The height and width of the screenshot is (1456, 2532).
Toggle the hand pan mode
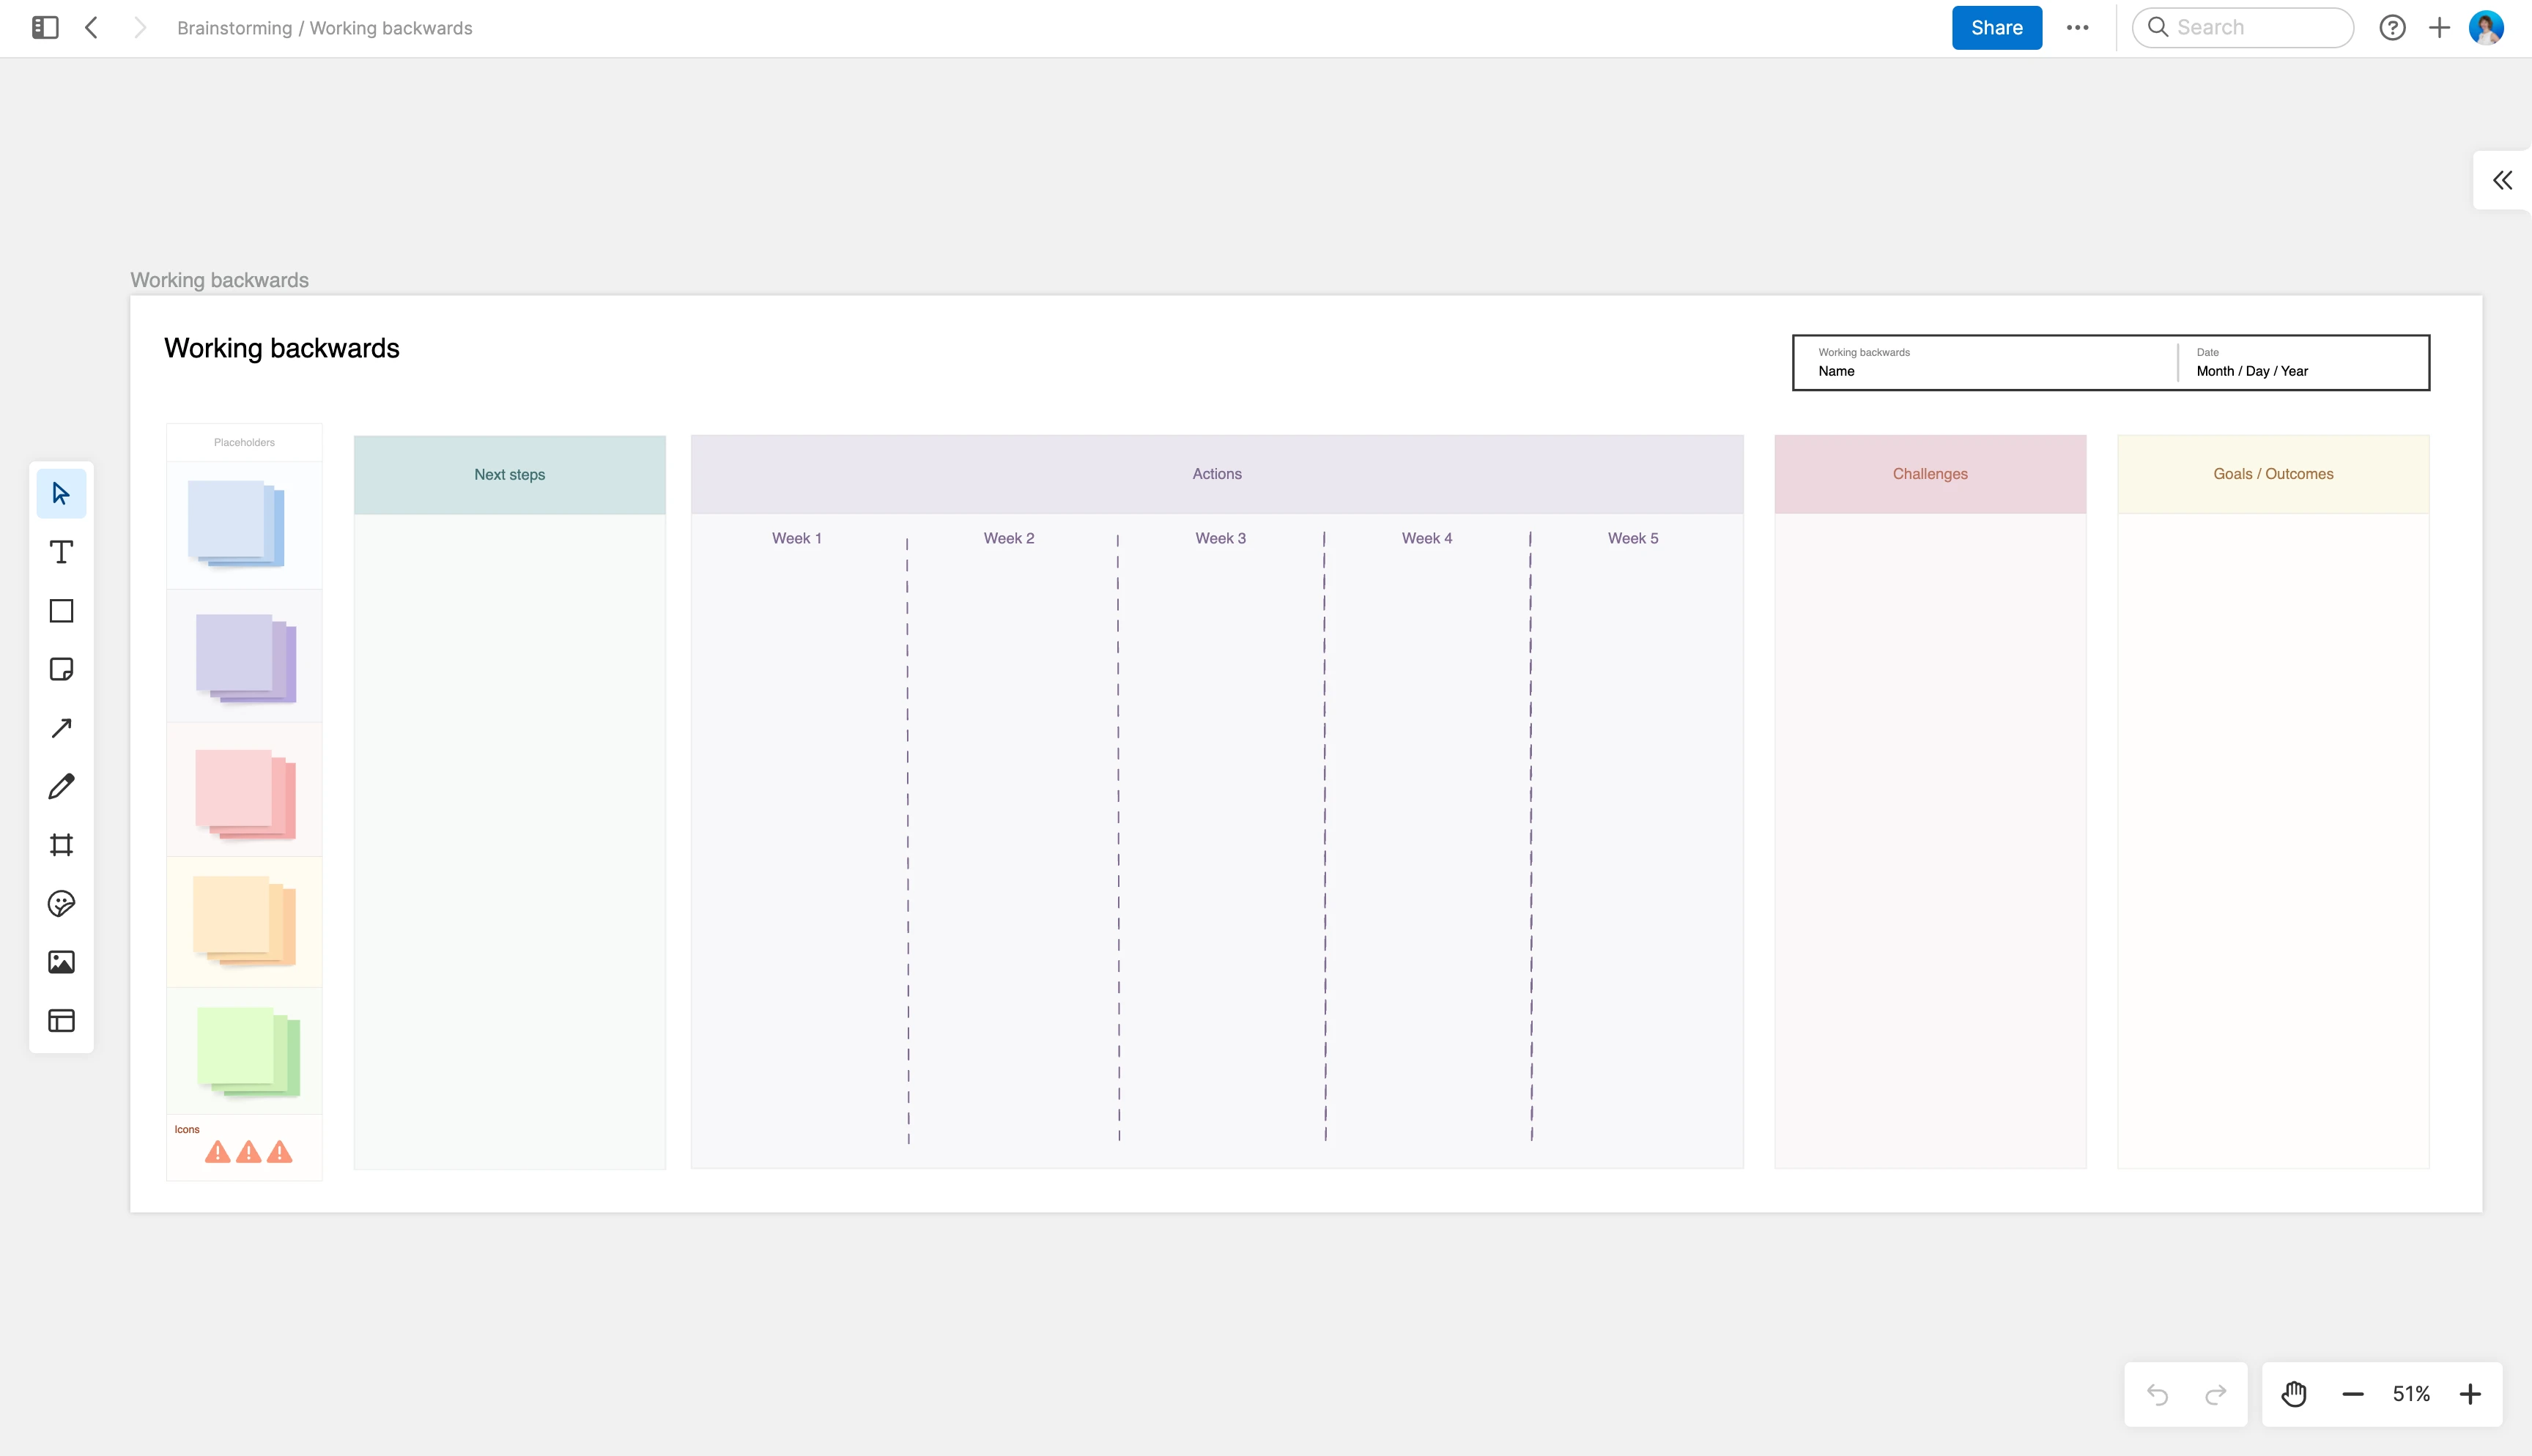(2294, 1394)
